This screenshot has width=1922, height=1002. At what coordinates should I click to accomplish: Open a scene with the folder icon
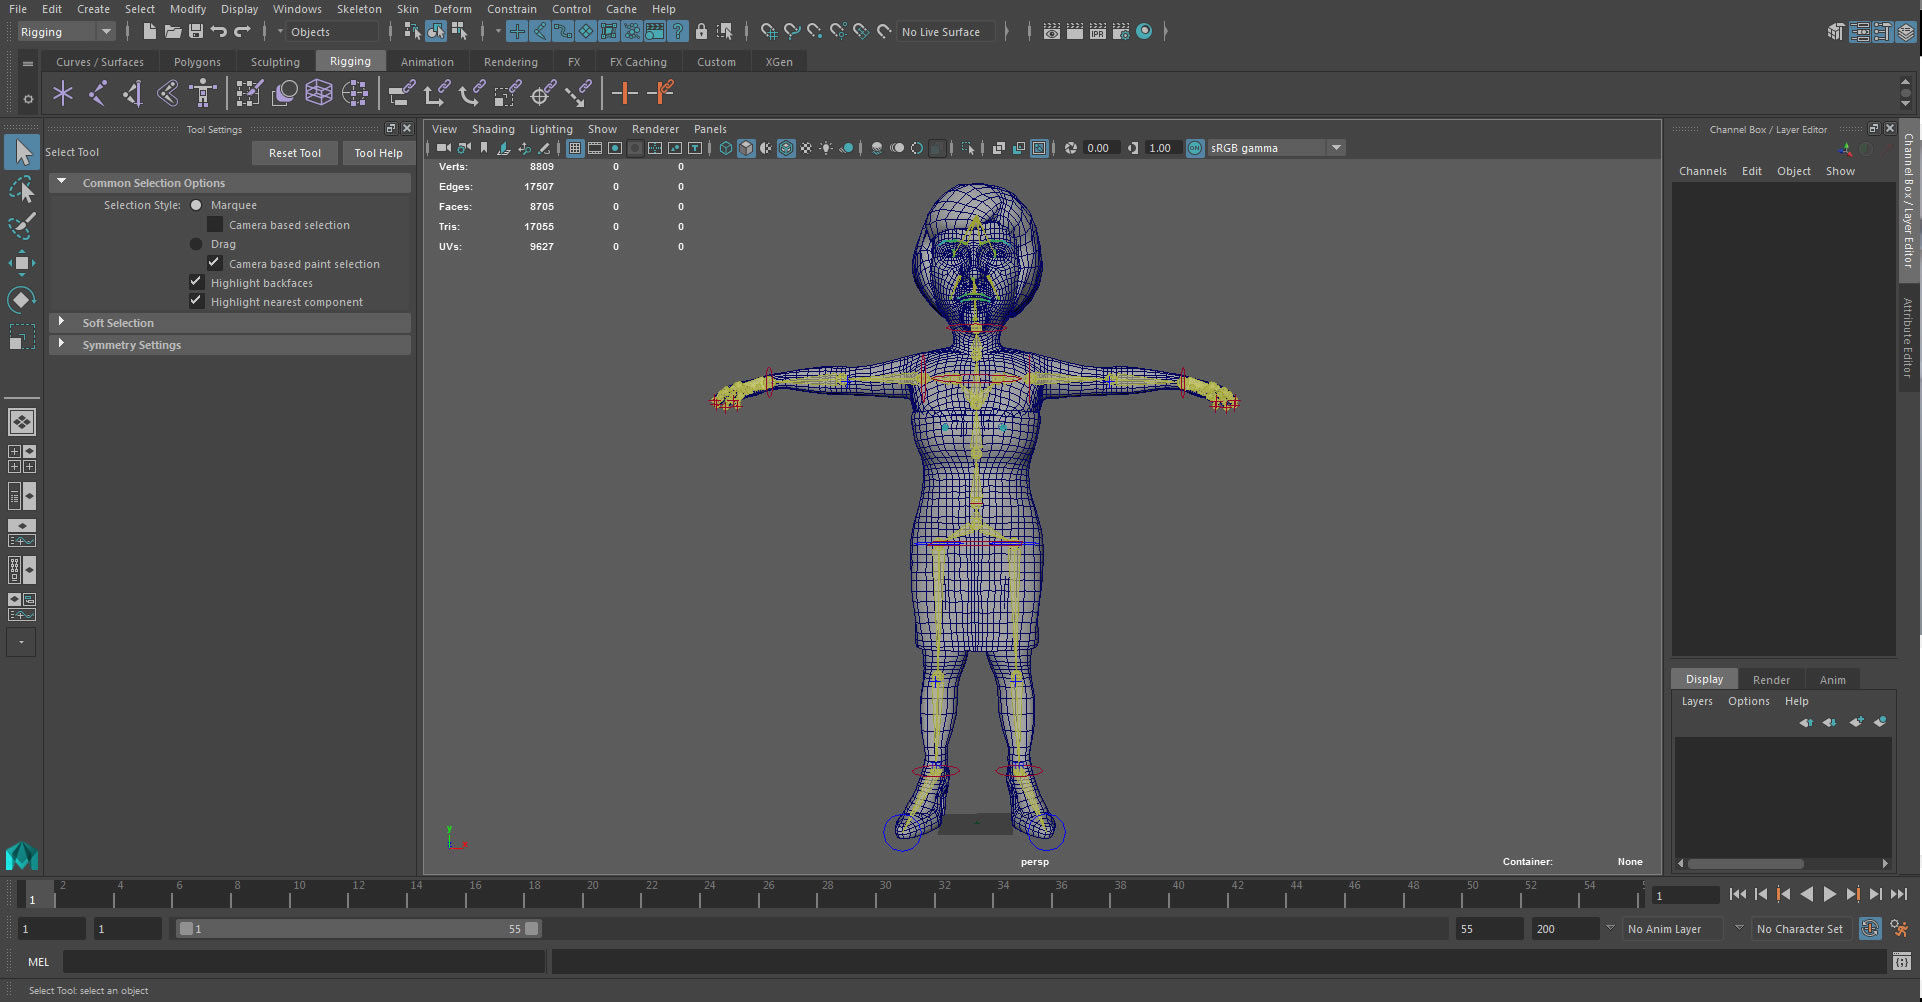tap(173, 32)
